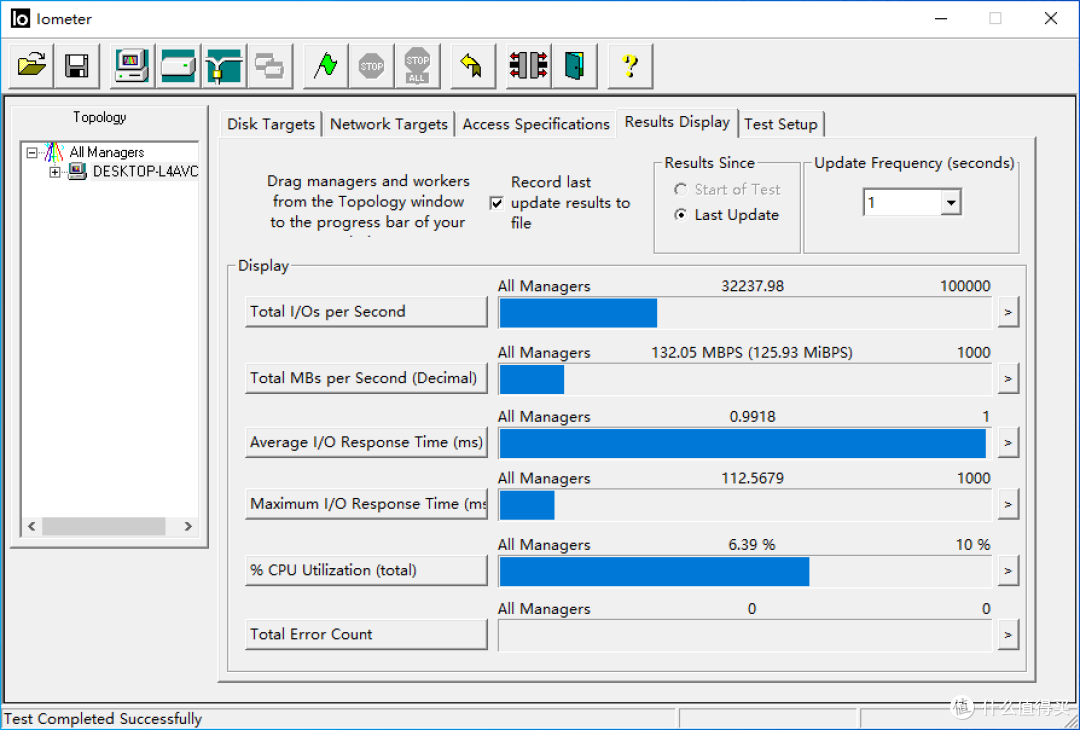Open a test configuration file

pos(31,66)
